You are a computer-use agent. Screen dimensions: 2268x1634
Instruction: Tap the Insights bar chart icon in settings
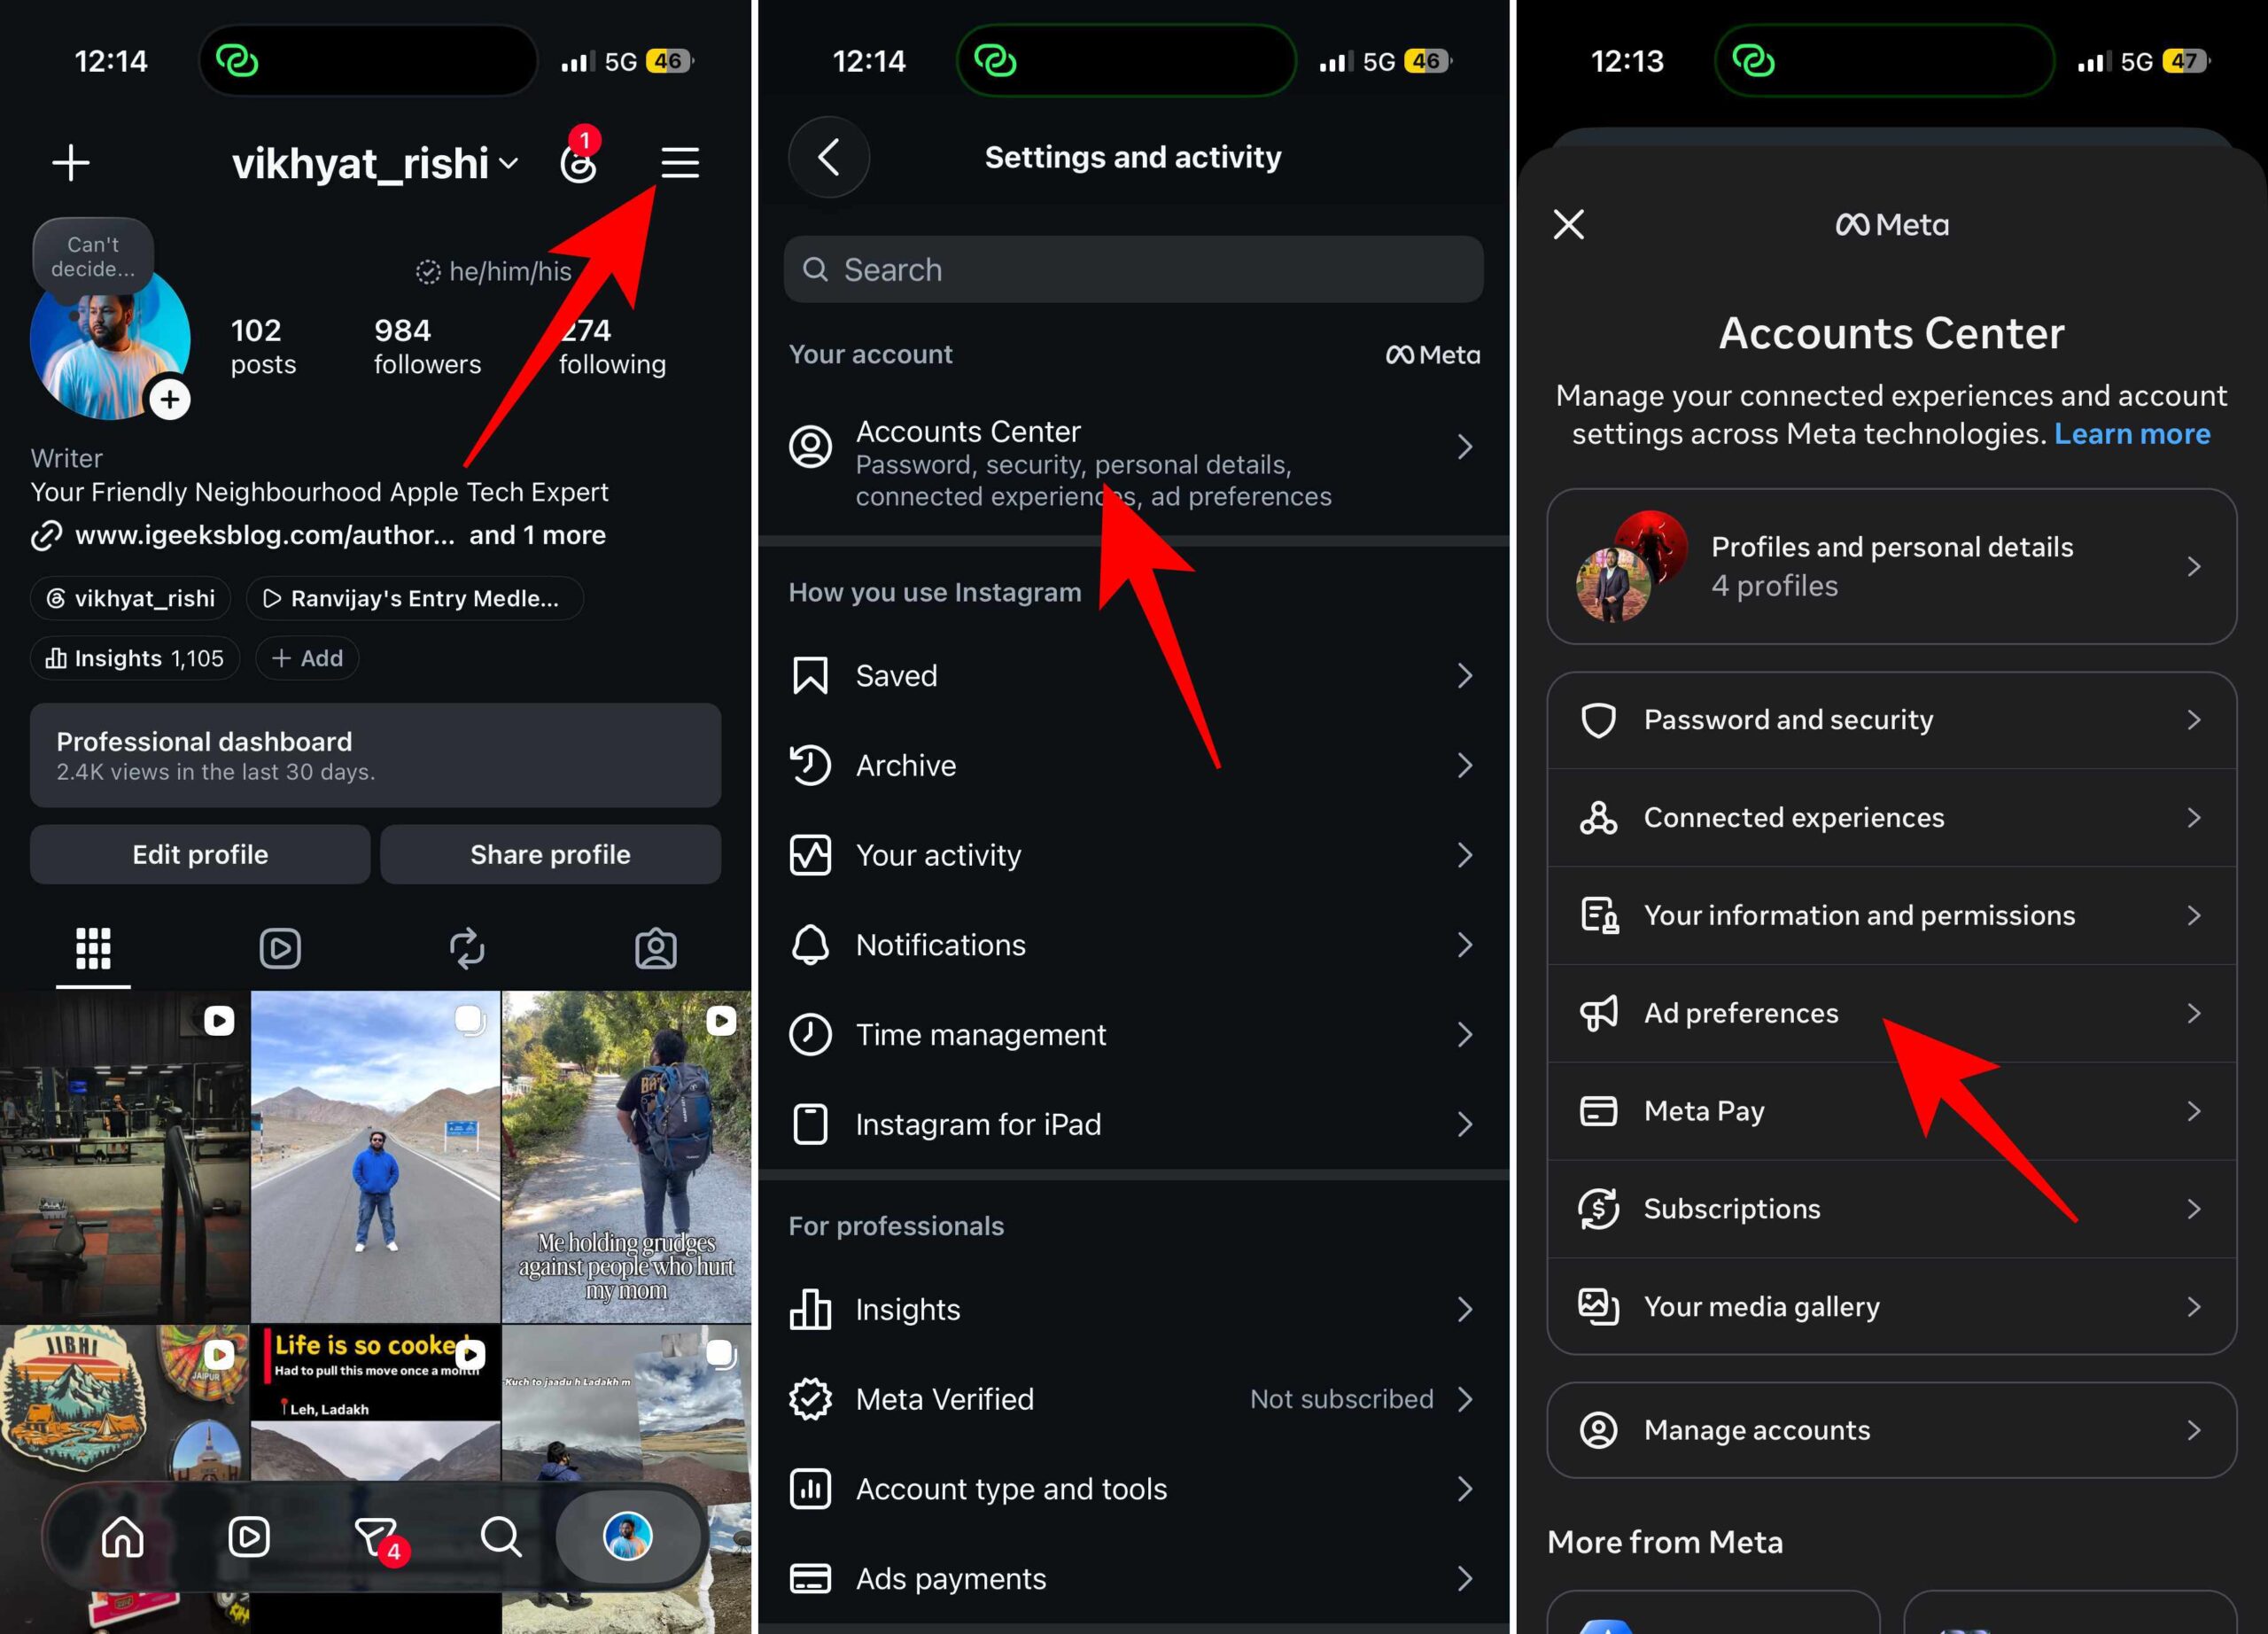pos(810,1309)
